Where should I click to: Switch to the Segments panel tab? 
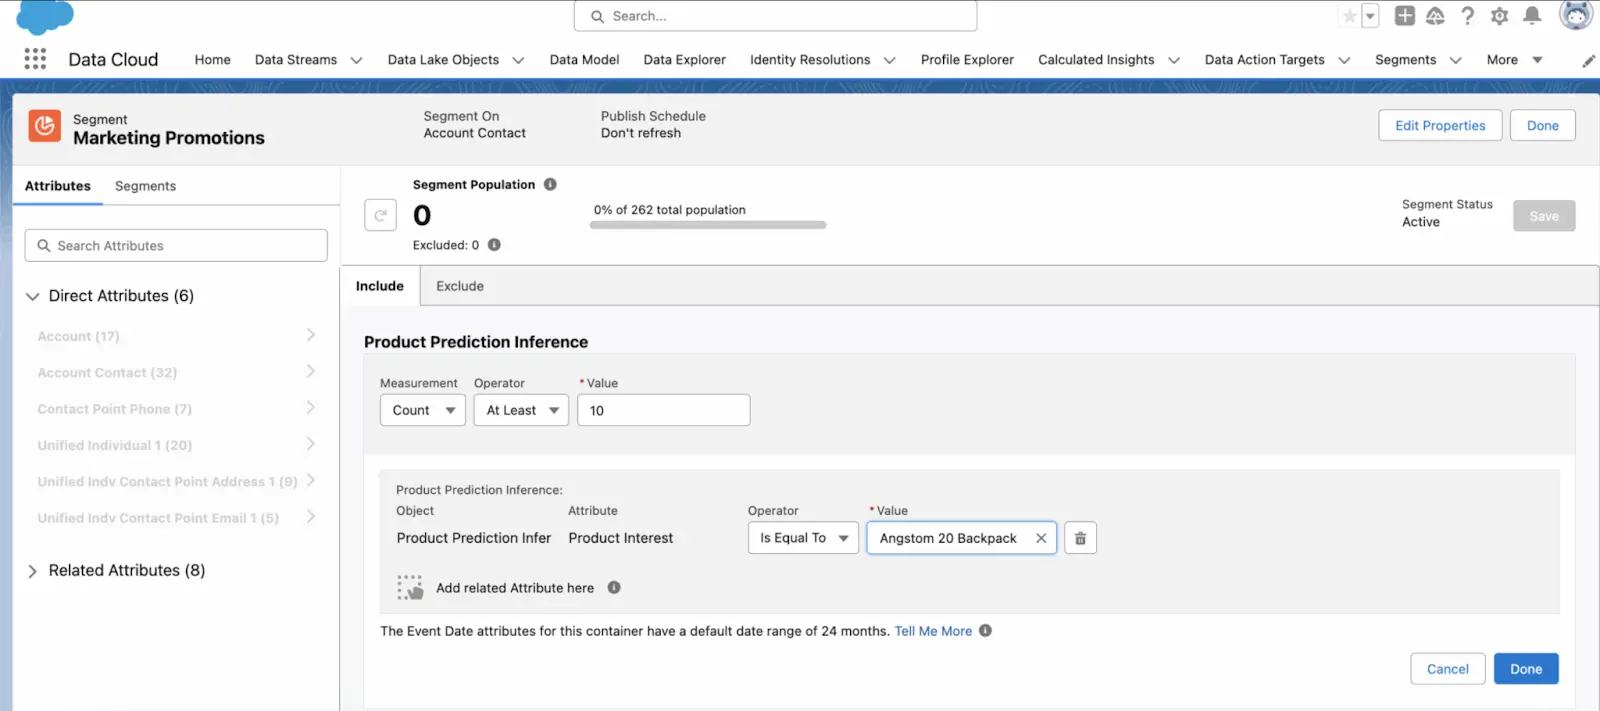coord(145,186)
